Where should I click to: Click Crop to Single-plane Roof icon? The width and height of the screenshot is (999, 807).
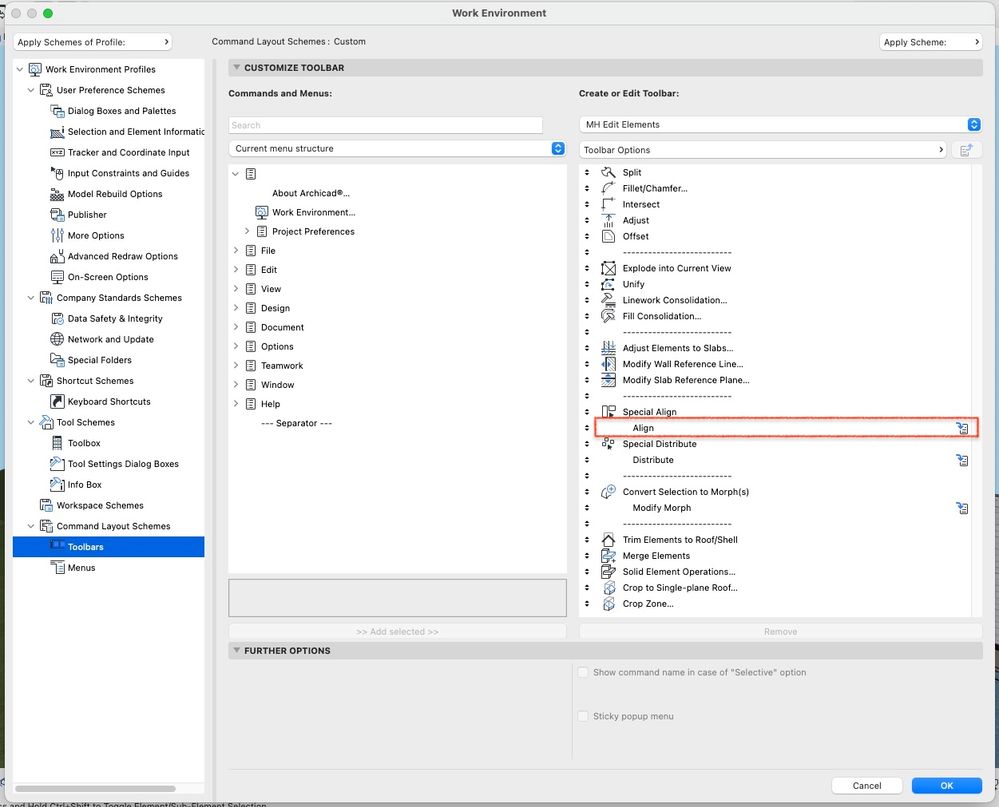(608, 587)
